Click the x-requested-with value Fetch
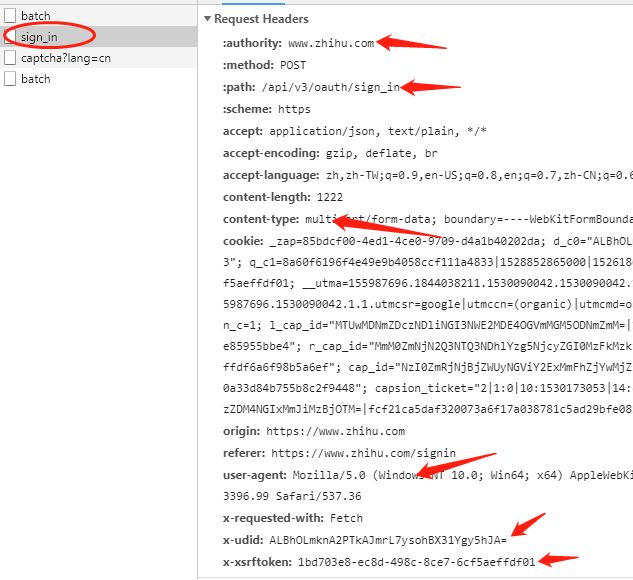Viewport: 633px width, 580px height. tap(346, 518)
